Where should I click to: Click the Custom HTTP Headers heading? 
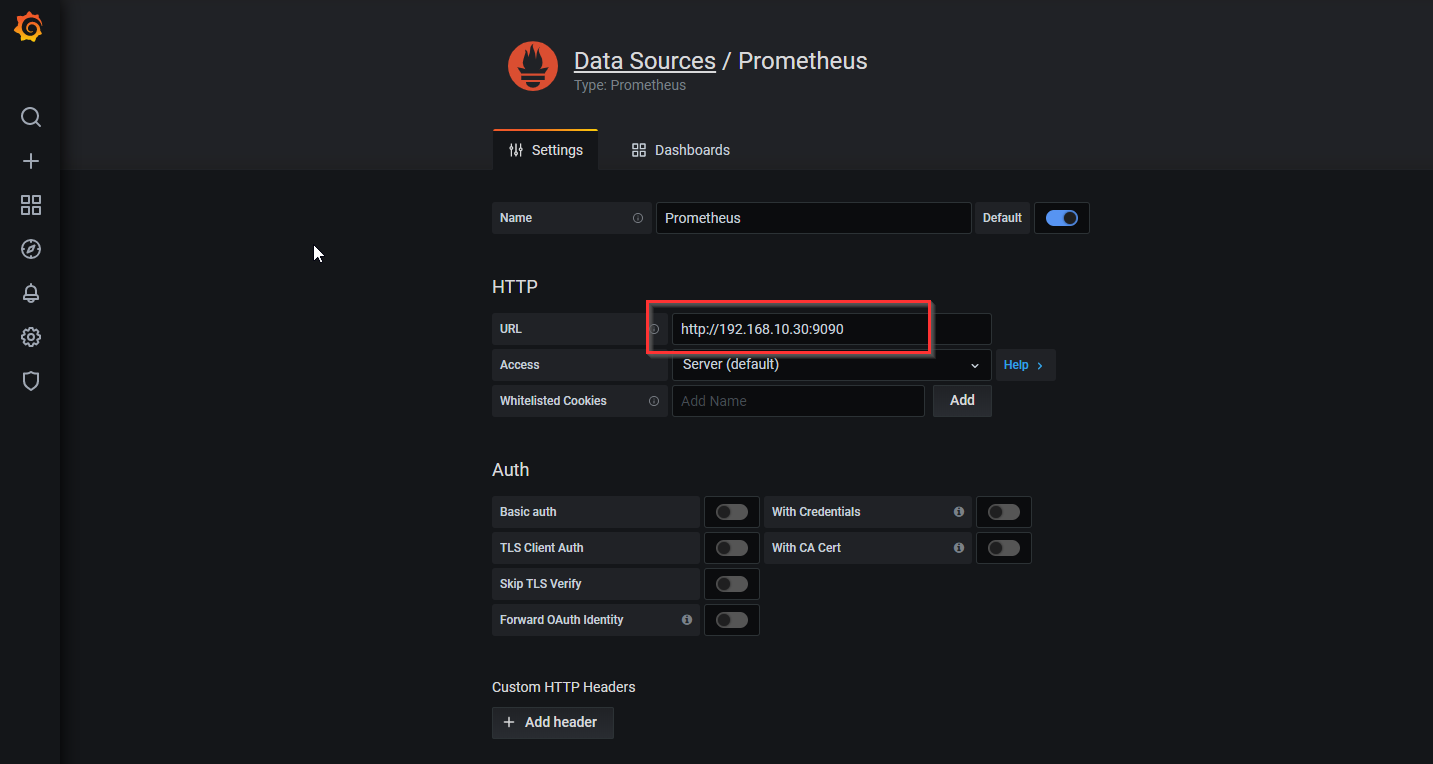(x=564, y=687)
